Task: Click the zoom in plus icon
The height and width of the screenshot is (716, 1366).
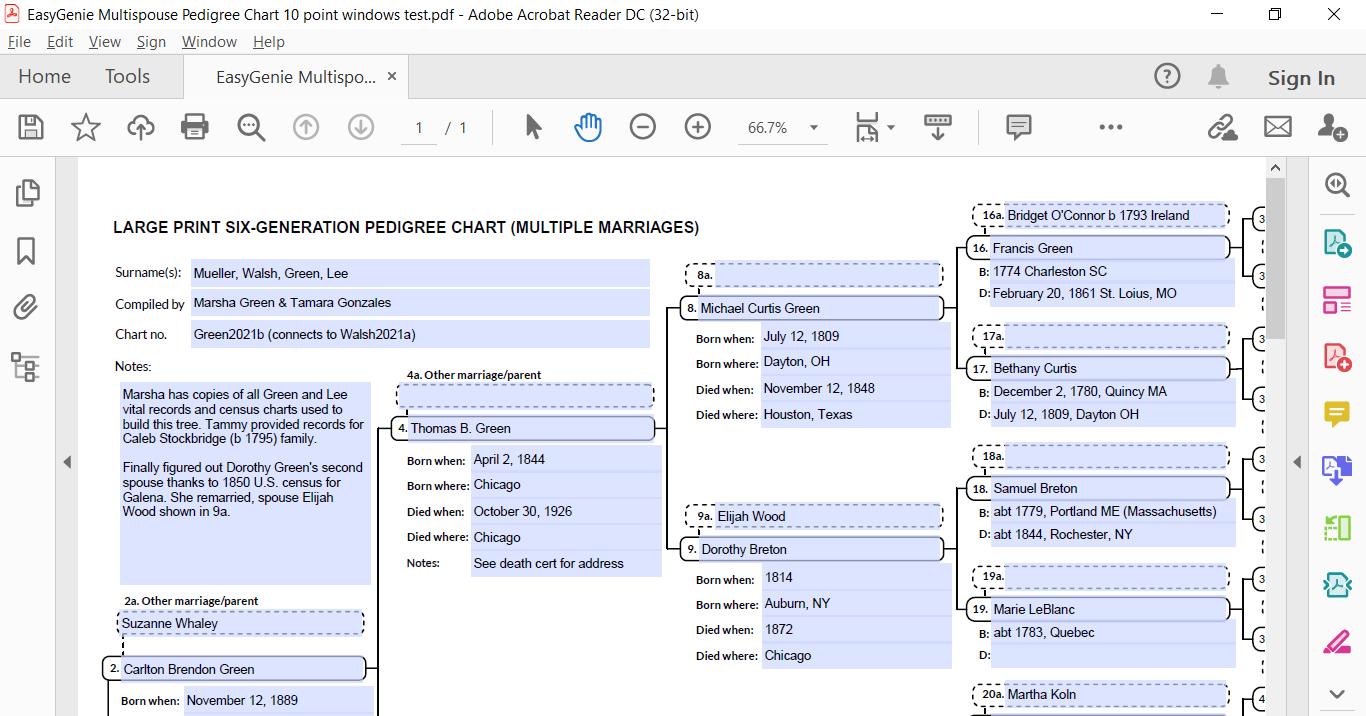Action: click(x=697, y=127)
